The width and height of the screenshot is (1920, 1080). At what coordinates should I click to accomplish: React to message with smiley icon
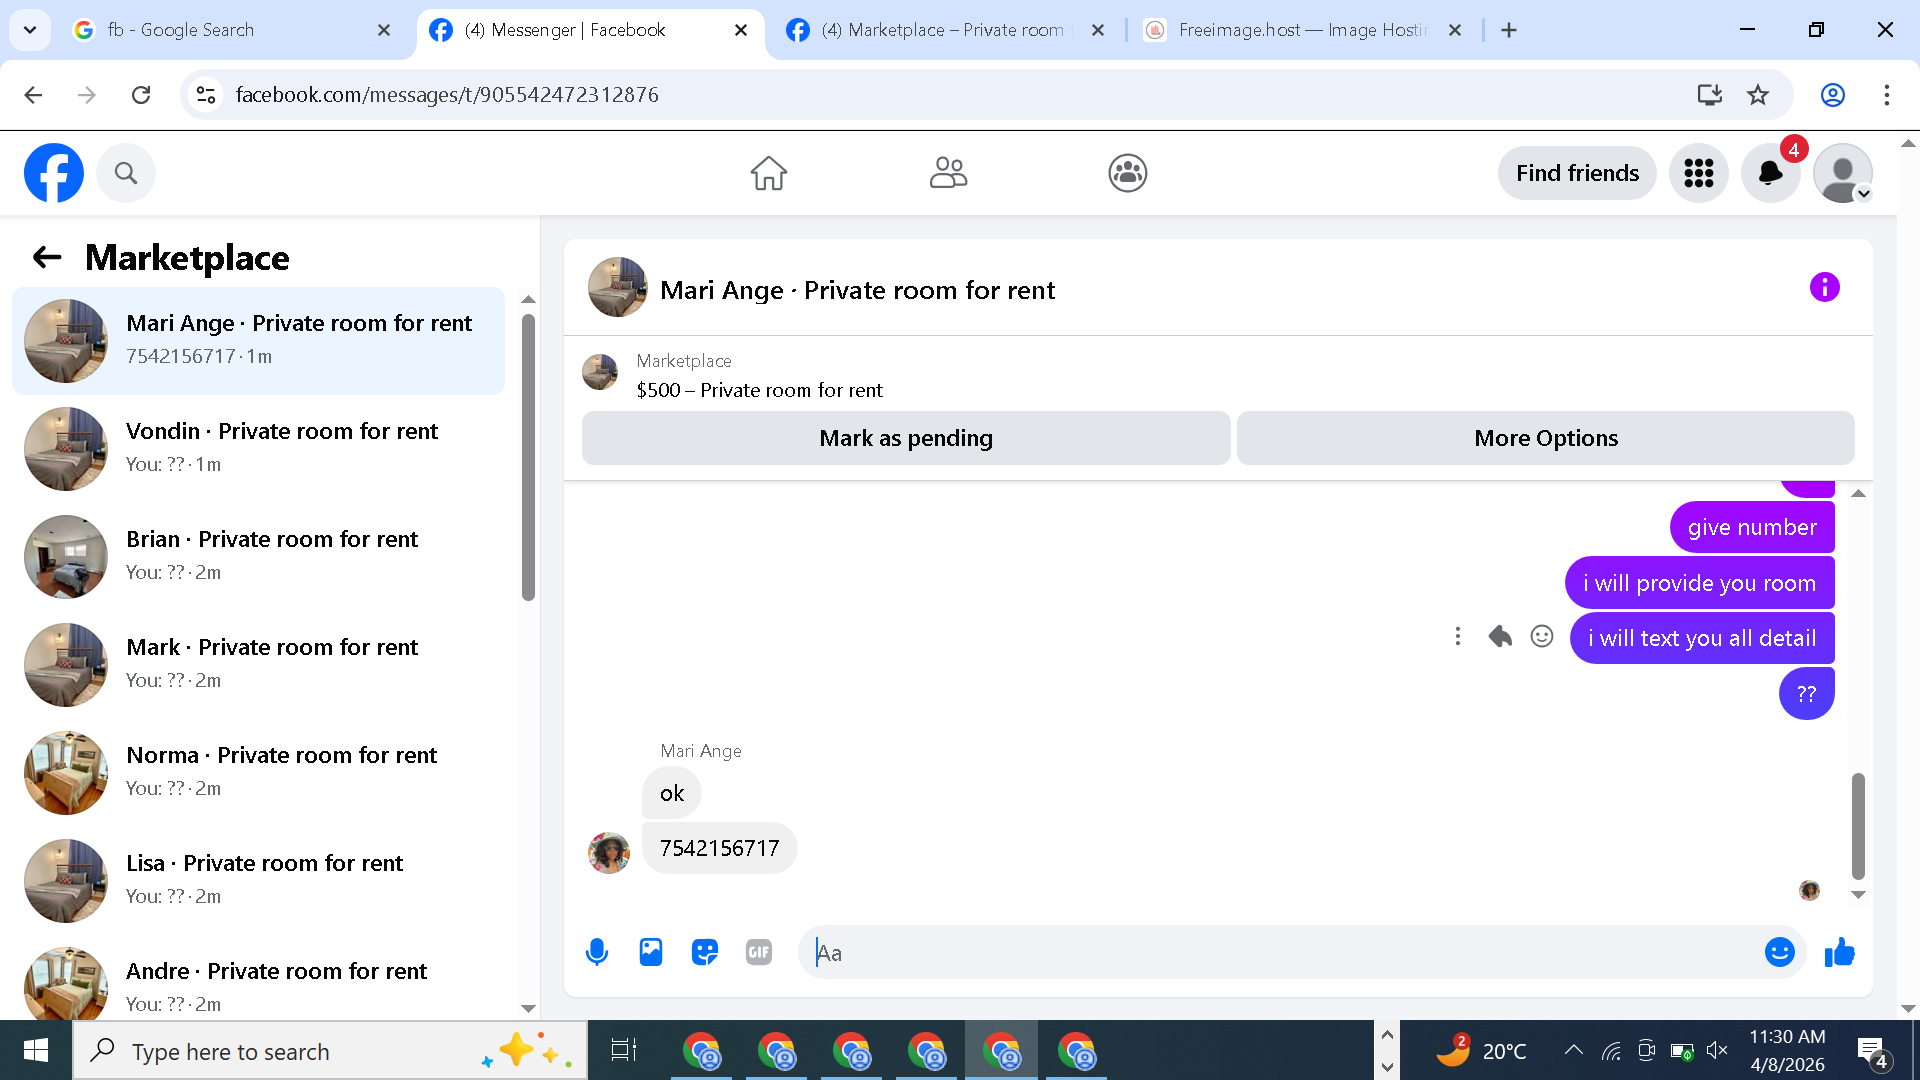pyautogui.click(x=1542, y=637)
